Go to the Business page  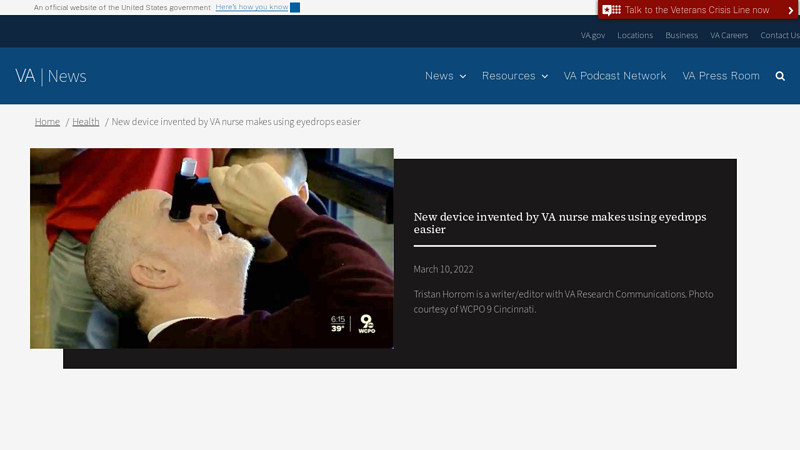point(681,35)
